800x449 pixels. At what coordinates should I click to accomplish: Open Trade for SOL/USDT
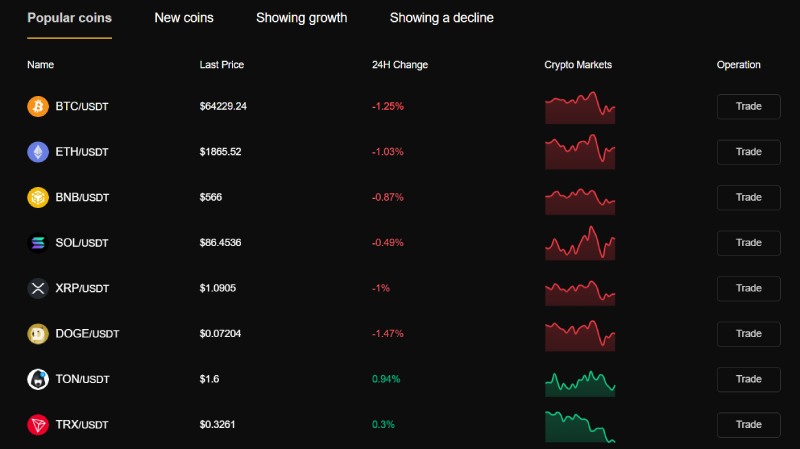[748, 243]
